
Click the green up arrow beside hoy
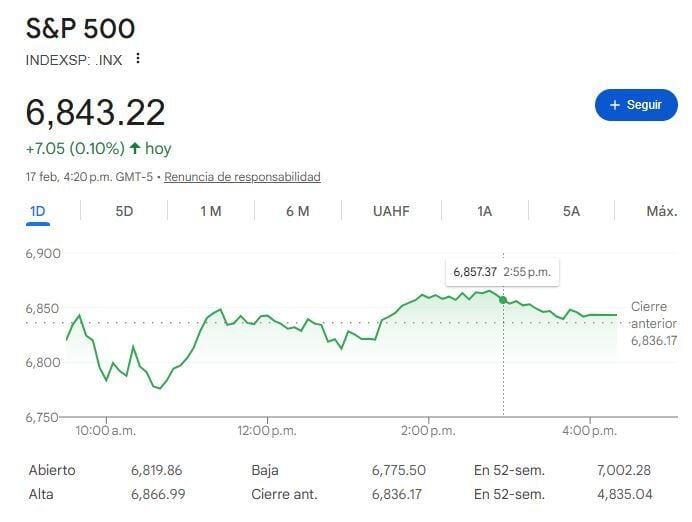(134, 148)
